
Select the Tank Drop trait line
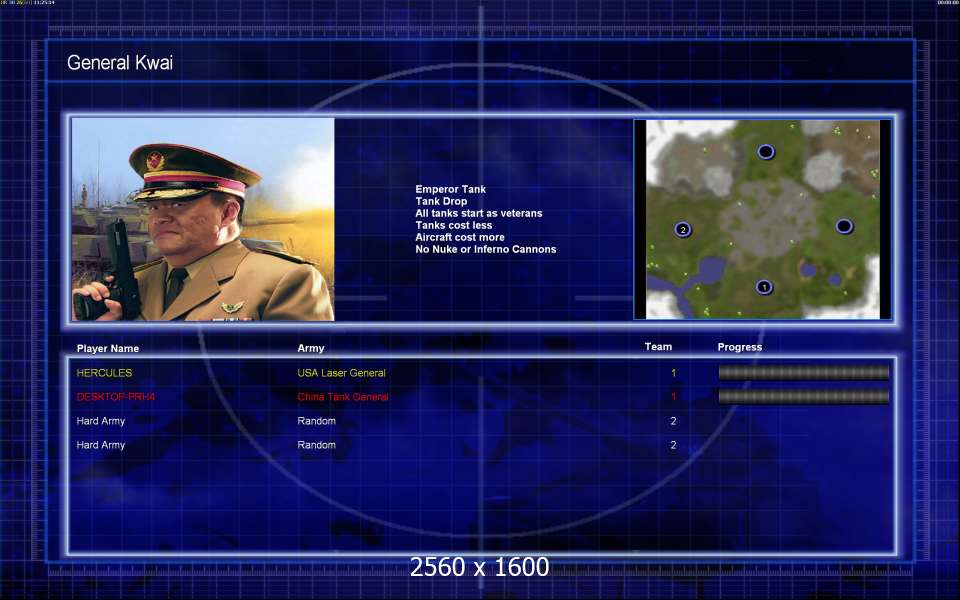pyautogui.click(x=441, y=201)
